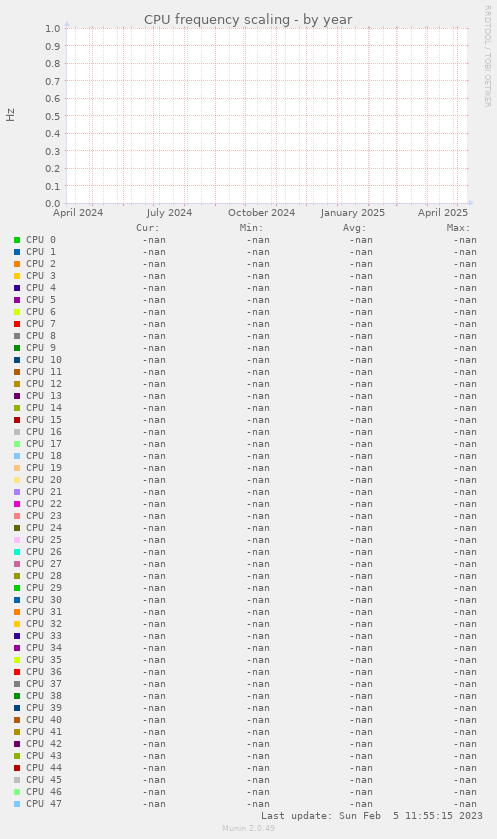Click the April 2025 x-axis label
497x839 pixels.
click(443, 212)
